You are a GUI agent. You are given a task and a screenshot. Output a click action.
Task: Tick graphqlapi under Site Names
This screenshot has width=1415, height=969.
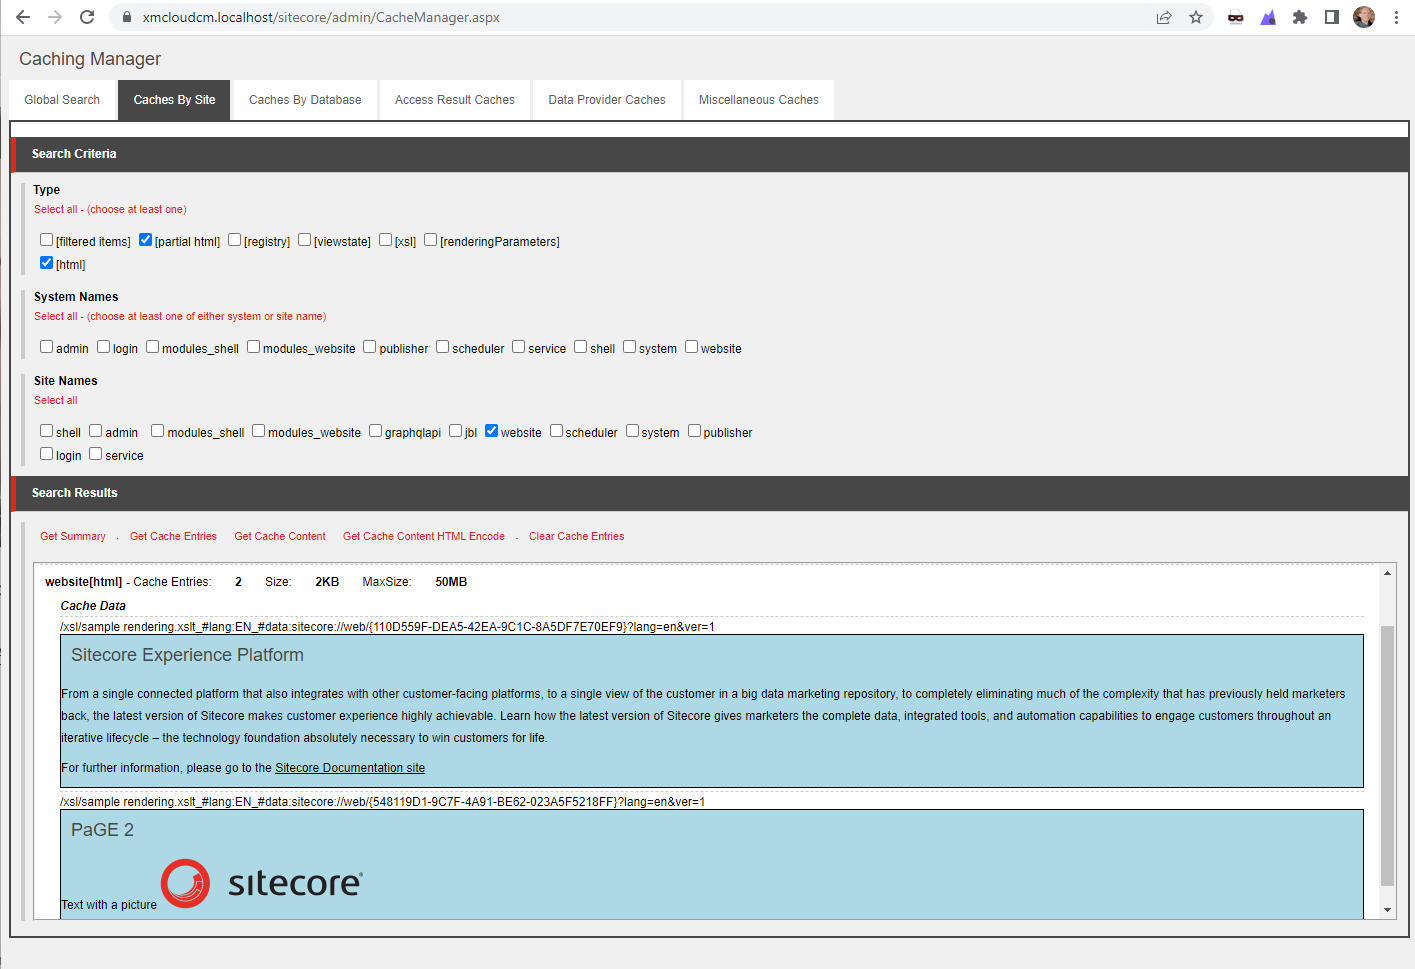pos(375,431)
